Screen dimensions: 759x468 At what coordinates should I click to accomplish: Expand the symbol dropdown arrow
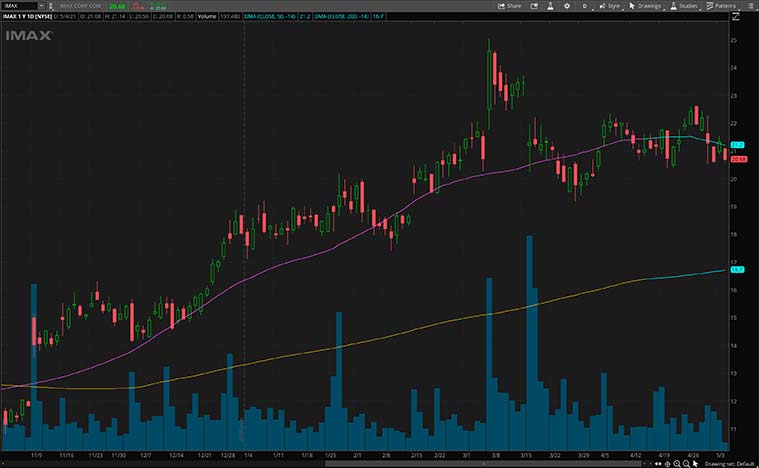tap(41, 5)
